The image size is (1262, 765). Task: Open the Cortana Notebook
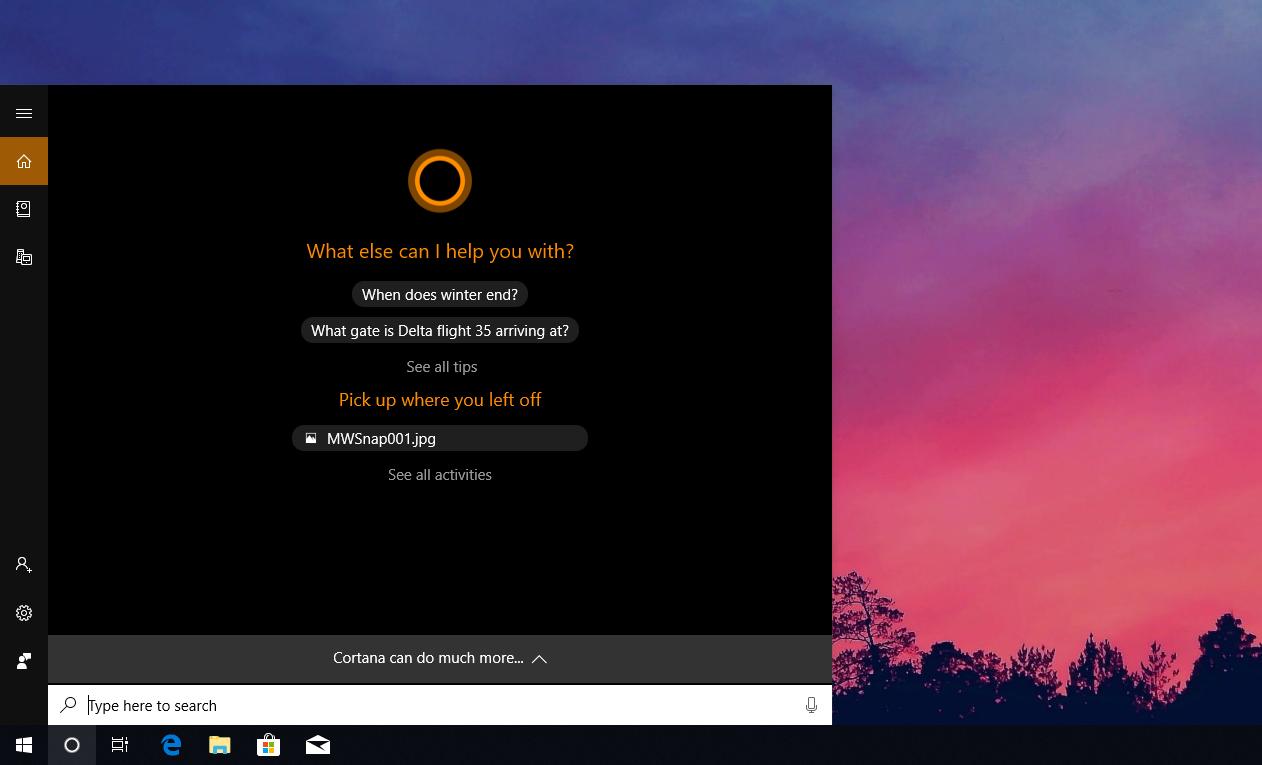click(24, 209)
